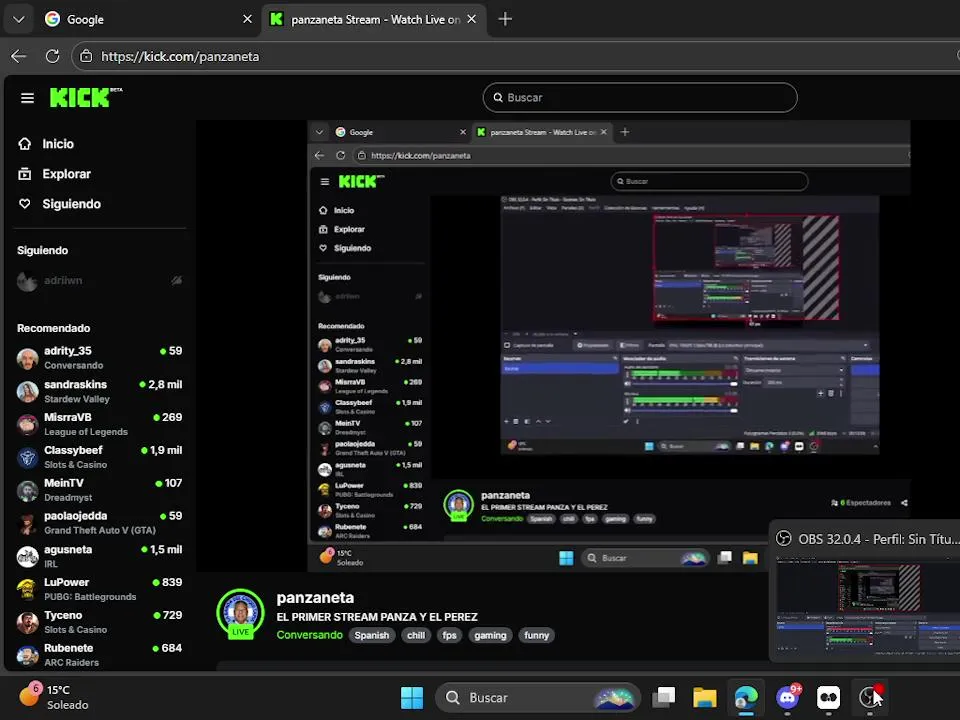
Task: Open a new browser tab
Action: point(505,20)
